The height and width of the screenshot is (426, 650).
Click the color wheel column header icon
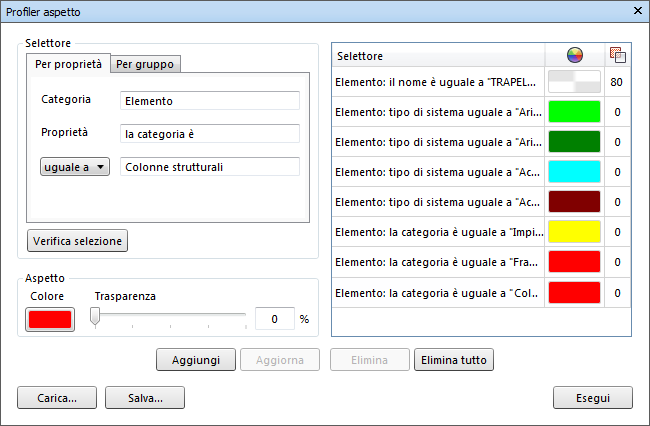click(x=574, y=55)
